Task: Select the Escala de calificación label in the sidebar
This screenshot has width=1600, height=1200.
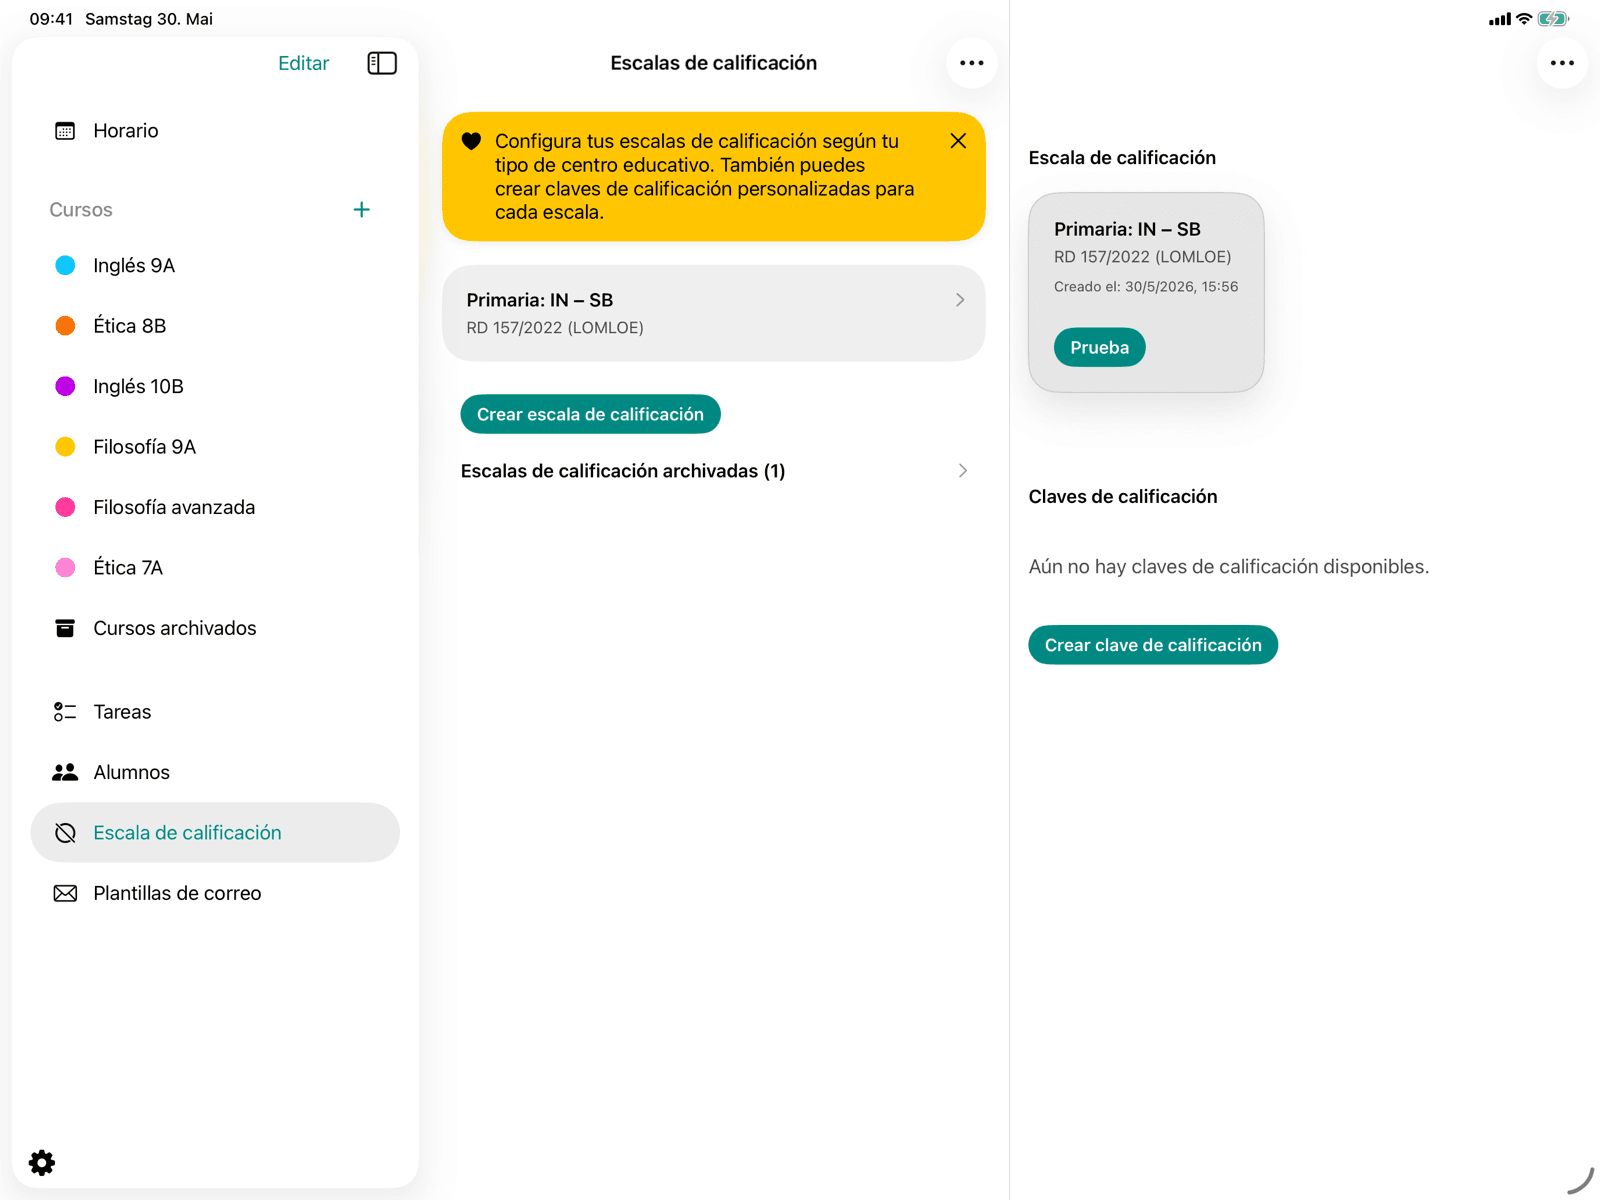Action: tap(187, 833)
